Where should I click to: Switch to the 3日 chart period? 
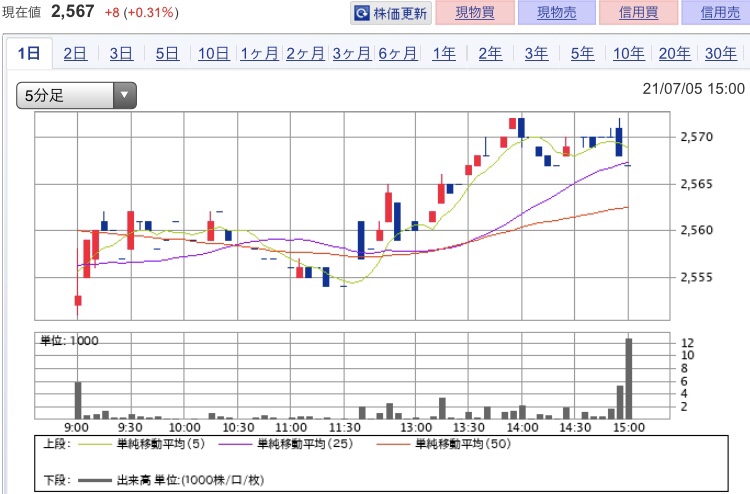(121, 54)
